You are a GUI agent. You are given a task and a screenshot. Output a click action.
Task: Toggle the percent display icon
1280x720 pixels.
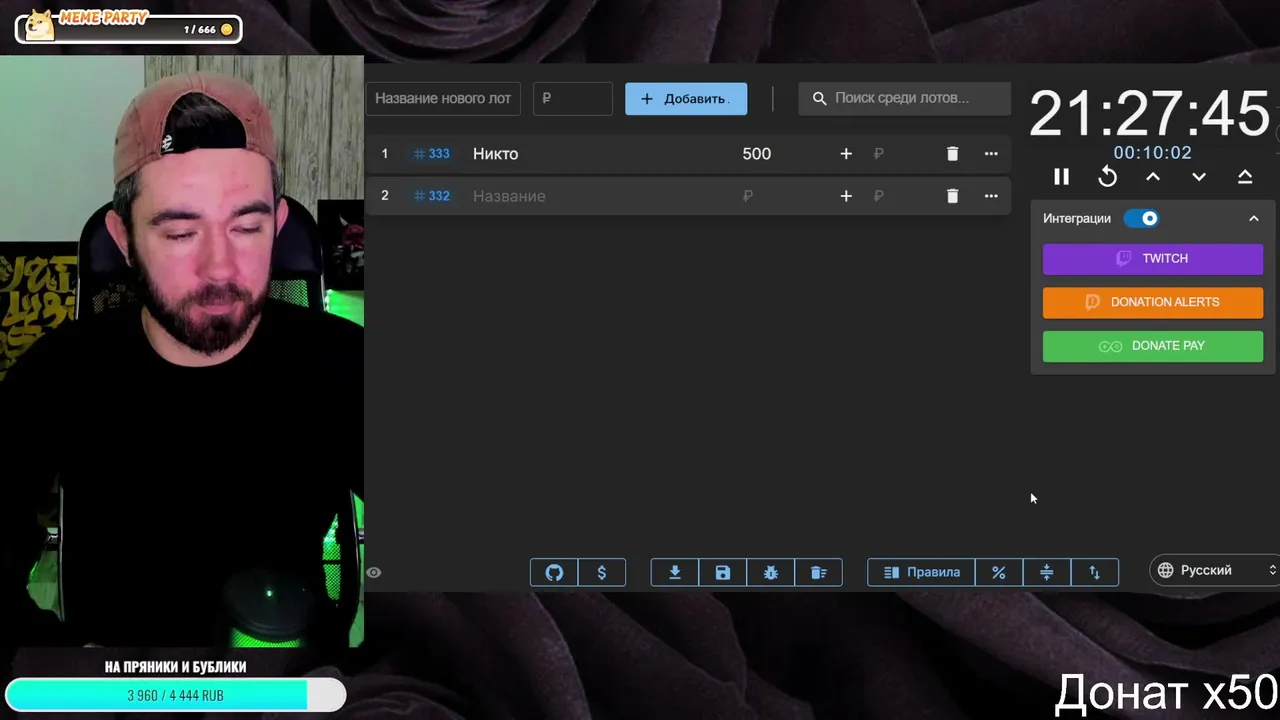998,572
